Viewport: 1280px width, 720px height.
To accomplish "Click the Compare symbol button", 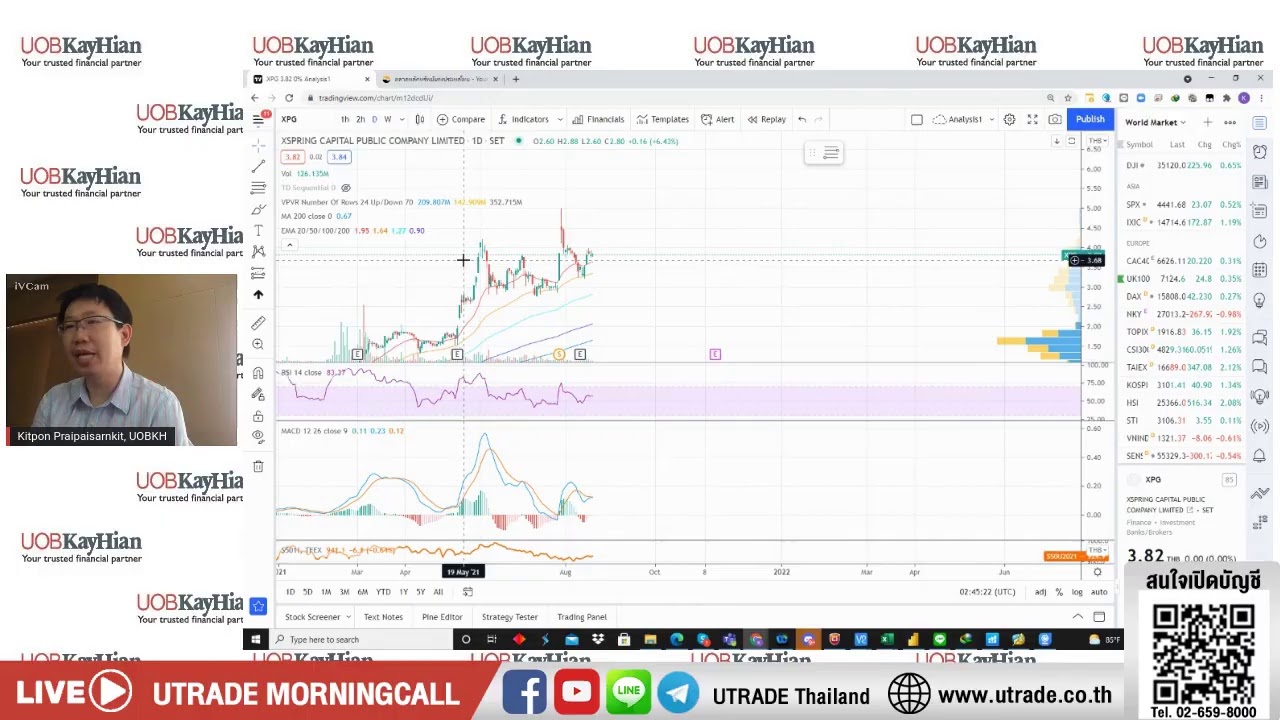I will click(x=461, y=119).
